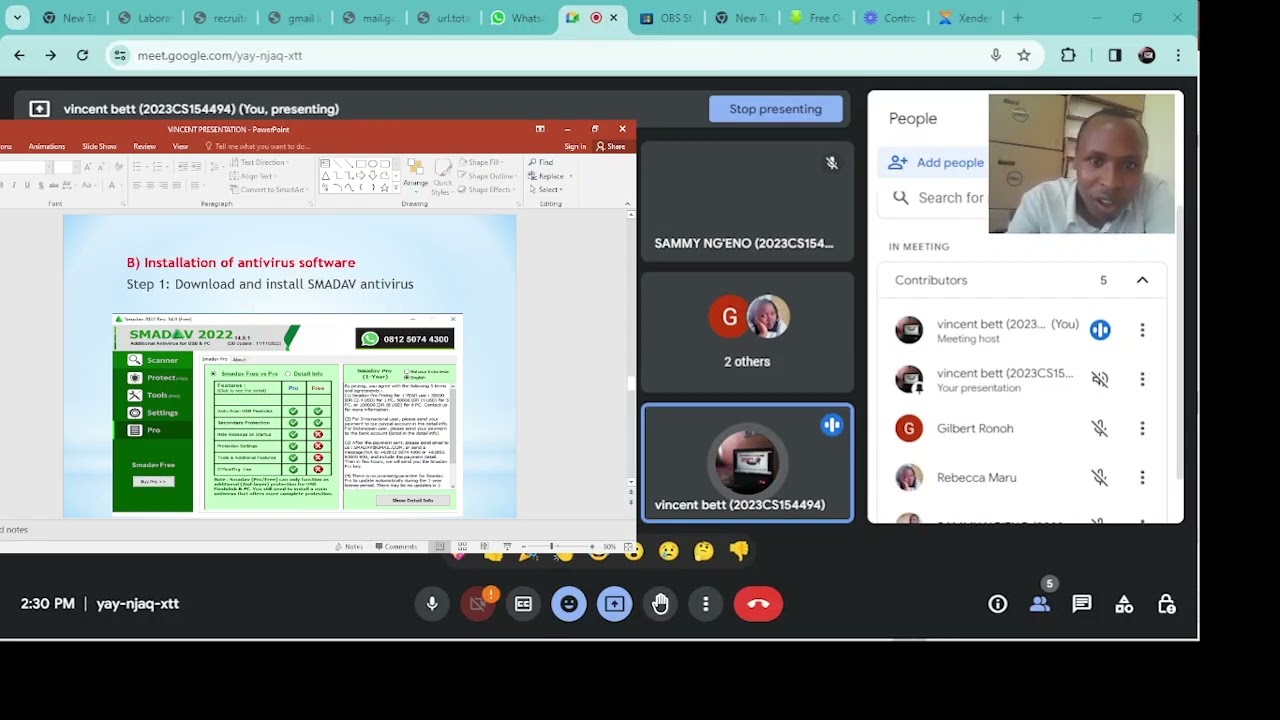Open host controls lock icon
1280x720 pixels.
pos(1166,604)
